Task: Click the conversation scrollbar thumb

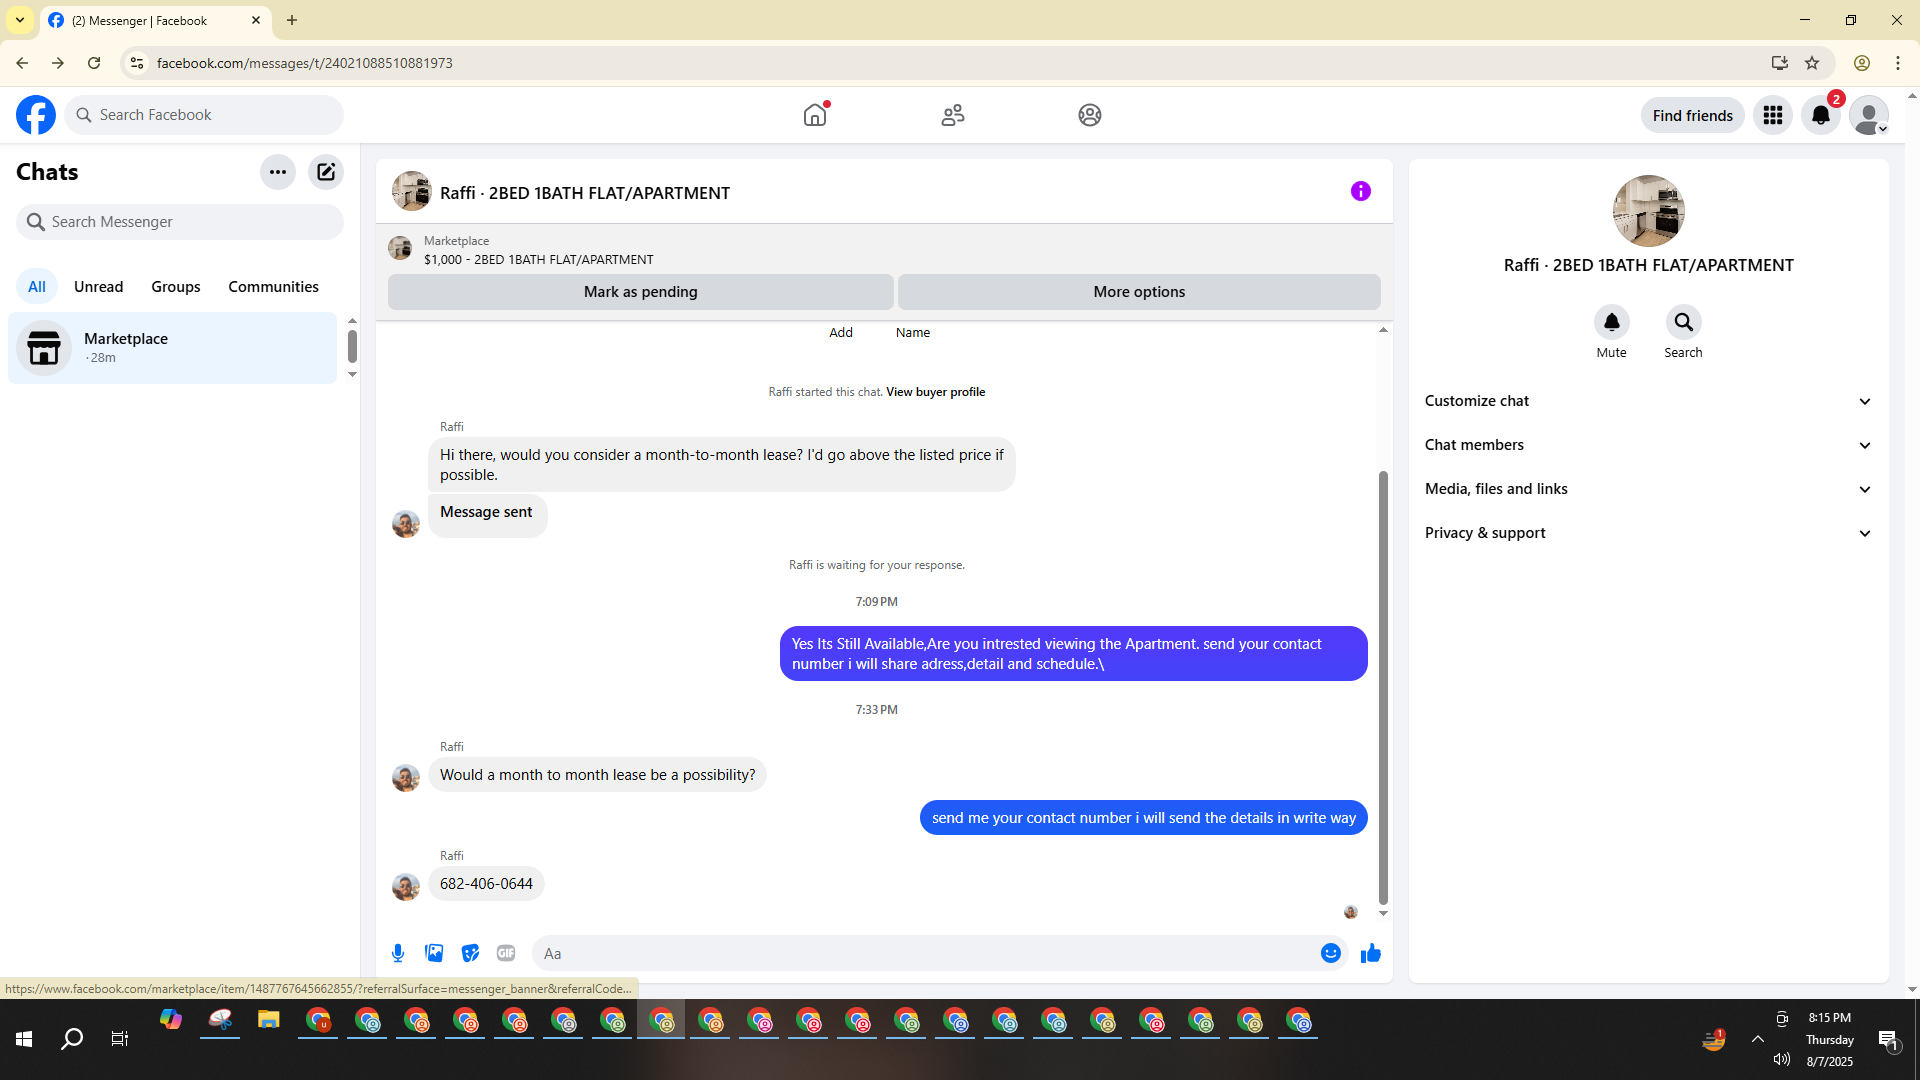Action: coord(1383,687)
